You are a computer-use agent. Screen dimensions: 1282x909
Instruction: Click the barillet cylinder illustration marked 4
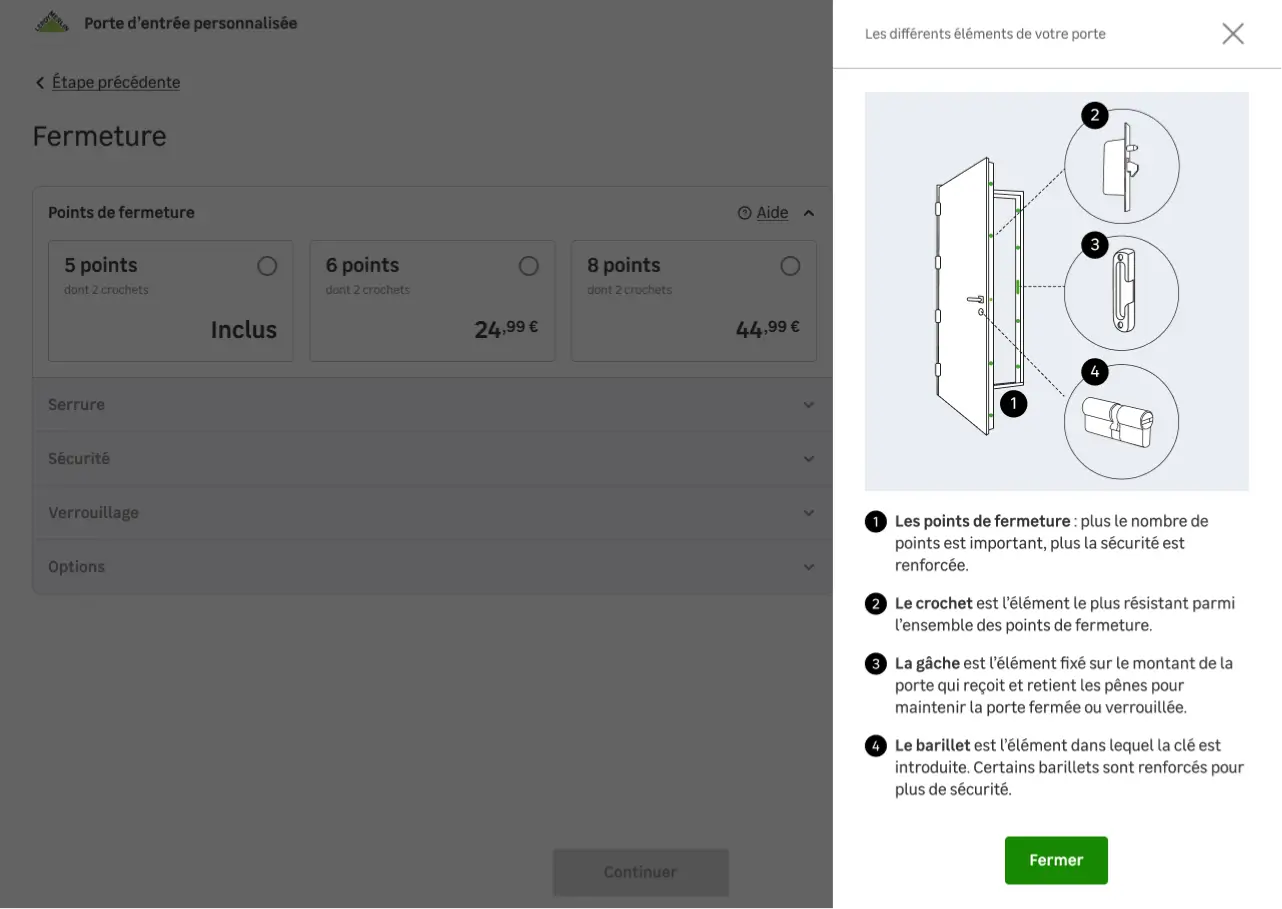pos(1122,422)
